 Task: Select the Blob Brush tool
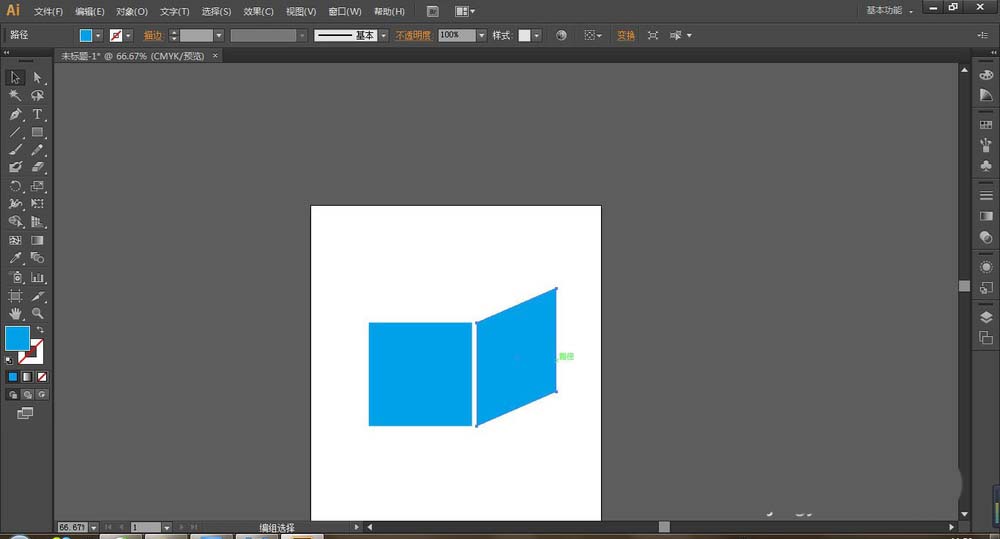pos(15,167)
